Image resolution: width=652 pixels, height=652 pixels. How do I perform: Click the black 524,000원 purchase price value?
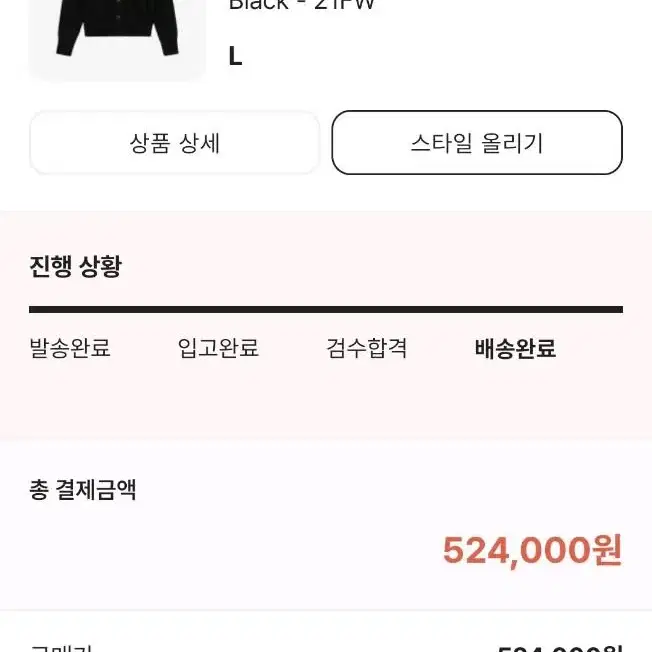(x=560, y=648)
